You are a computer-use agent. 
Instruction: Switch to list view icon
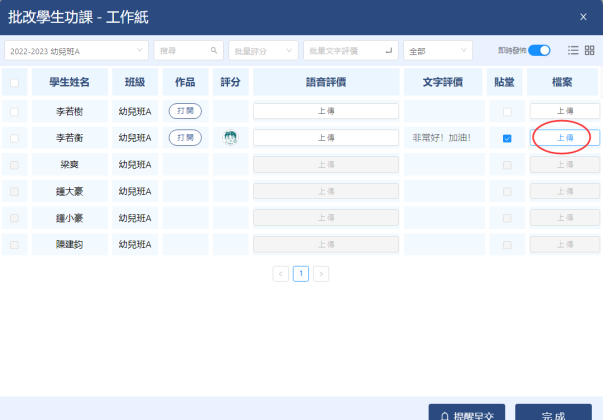[573, 50]
